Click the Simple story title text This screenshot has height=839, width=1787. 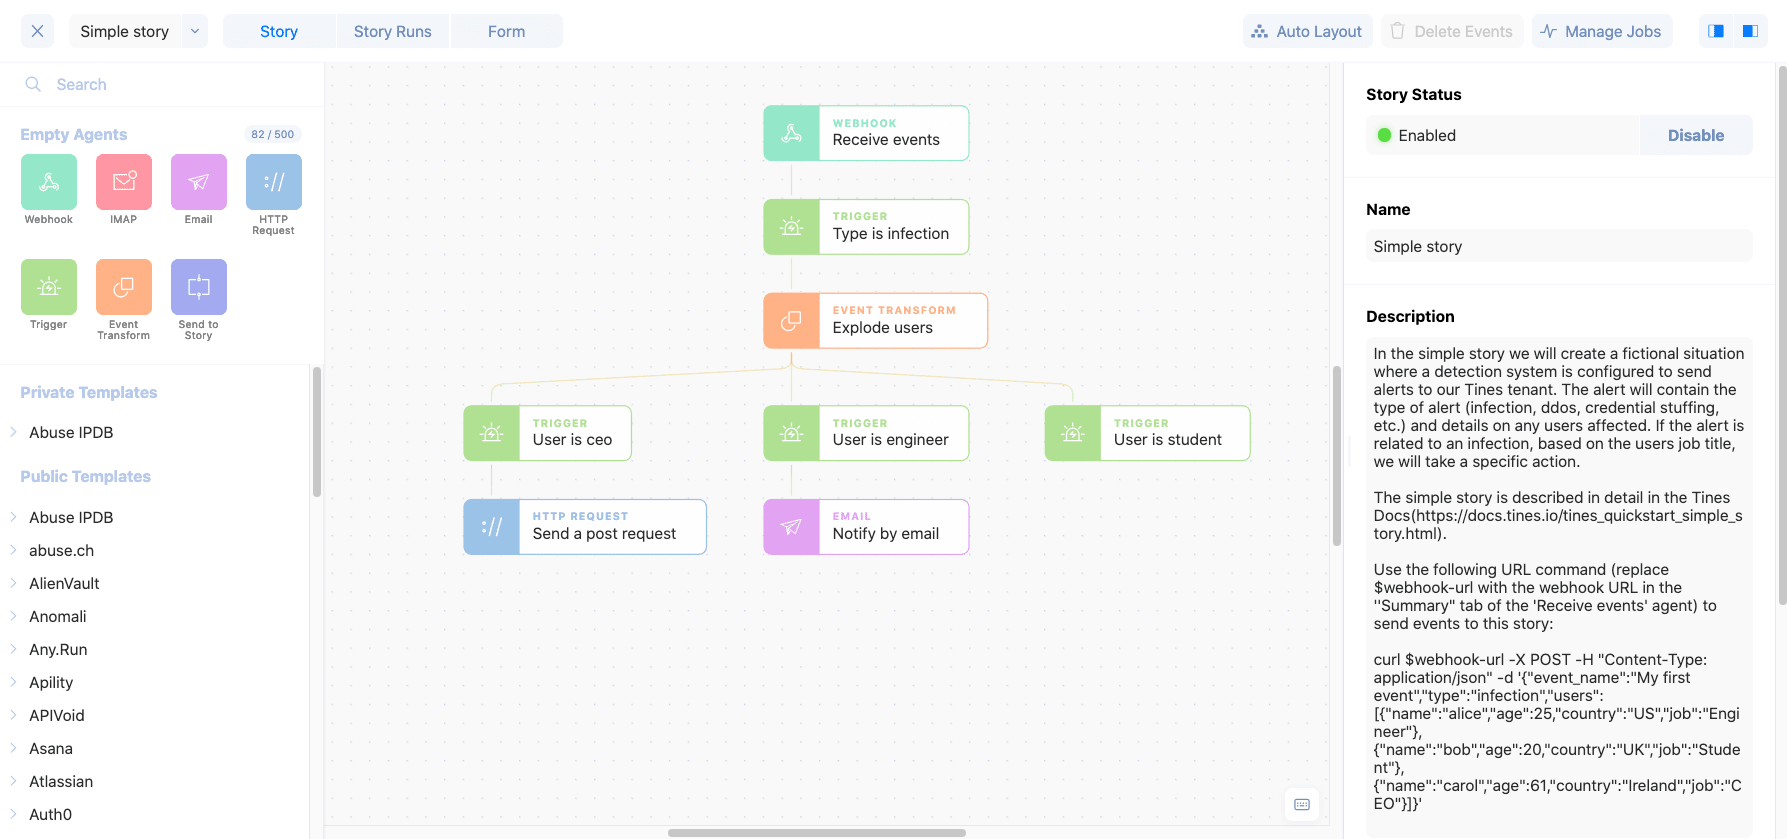click(x=125, y=31)
